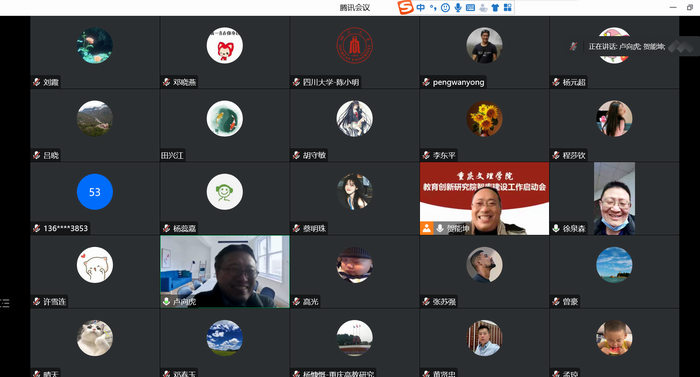
Task: Click the 正在讲话 speaking indicator text
Action: pos(627,46)
